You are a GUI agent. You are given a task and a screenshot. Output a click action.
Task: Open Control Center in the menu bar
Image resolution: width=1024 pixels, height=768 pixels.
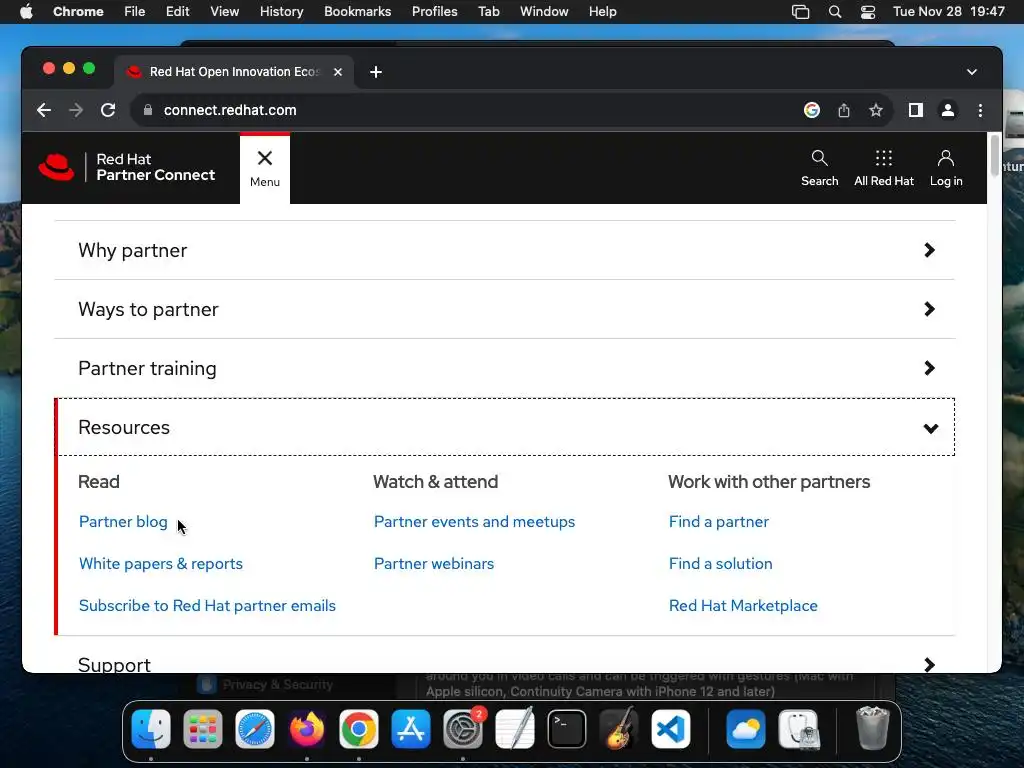point(867,12)
